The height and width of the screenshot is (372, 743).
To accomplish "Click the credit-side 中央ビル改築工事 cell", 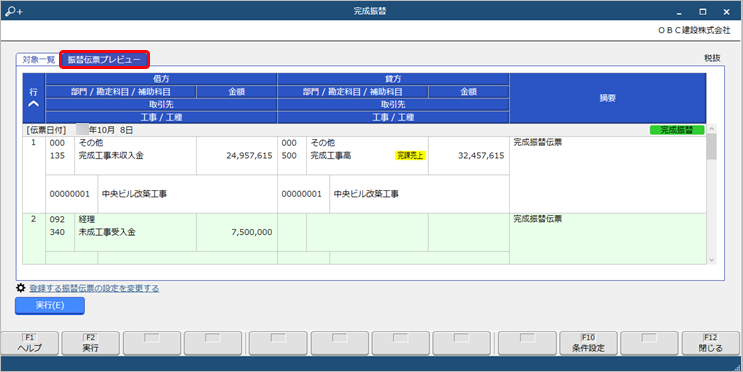I will click(x=366, y=194).
